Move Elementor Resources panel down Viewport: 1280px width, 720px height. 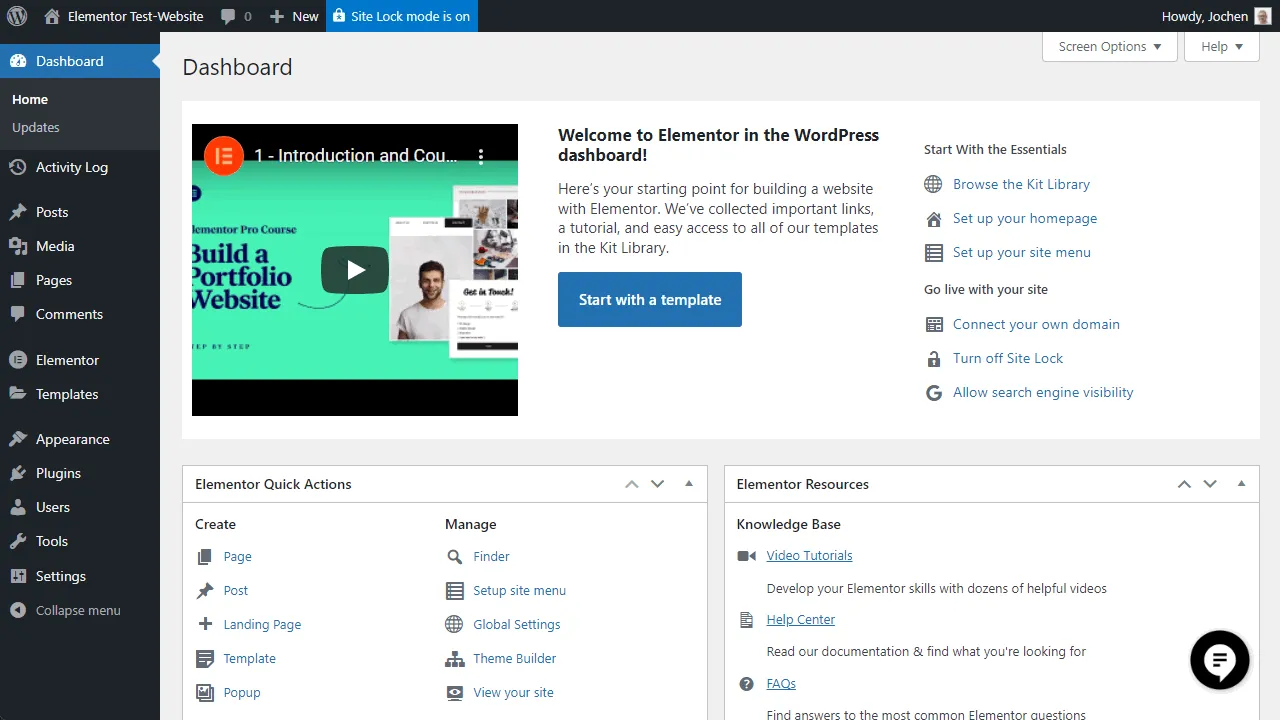(x=1210, y=484)
